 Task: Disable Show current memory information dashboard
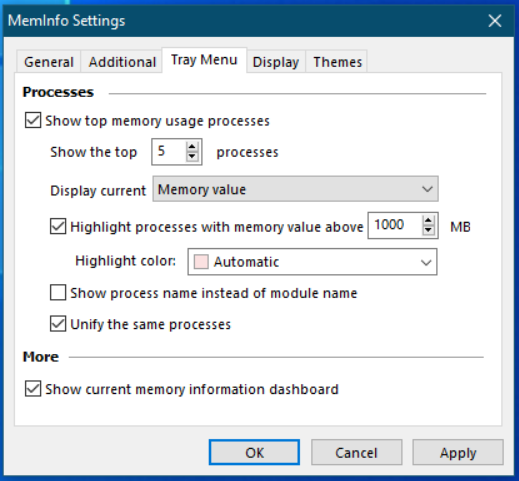coord(33,389)
